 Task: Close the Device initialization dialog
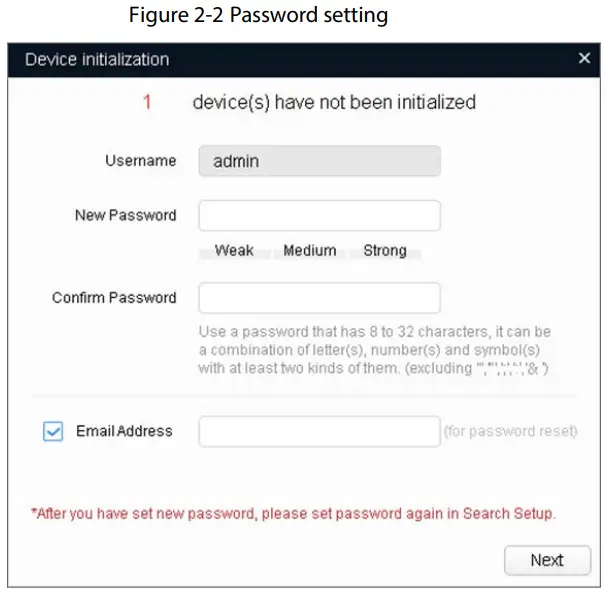585,59
